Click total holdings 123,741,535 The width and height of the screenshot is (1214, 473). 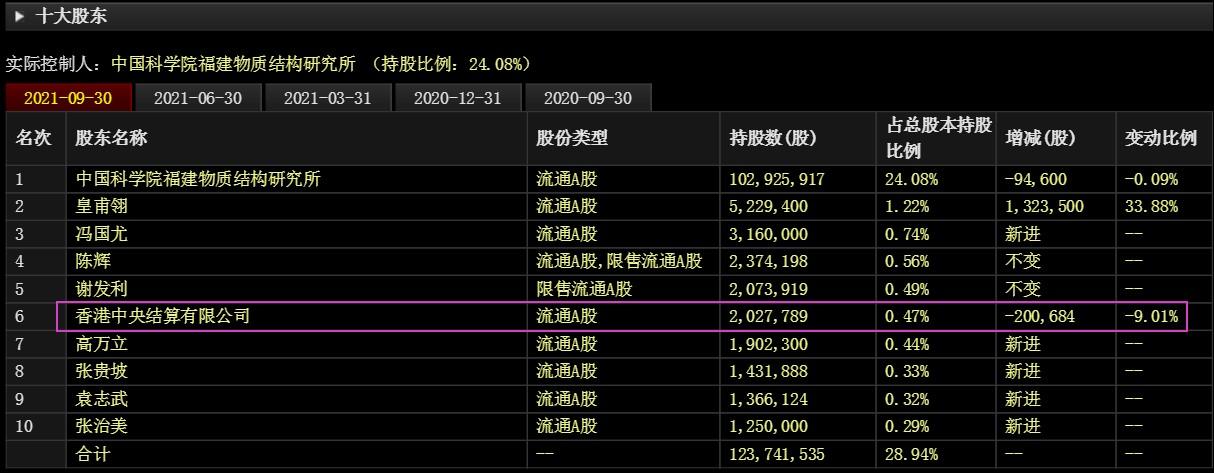click(x=776, y=454)
